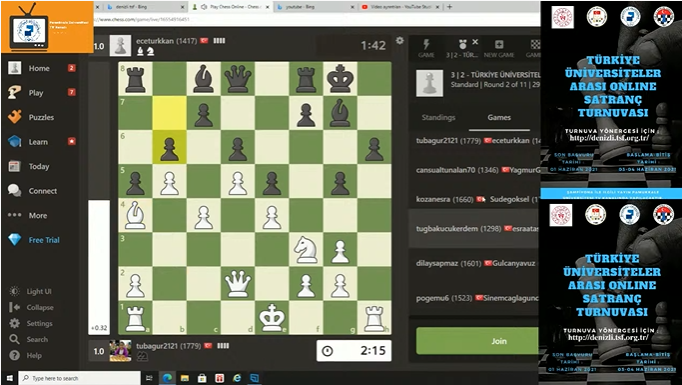Screen dimensions: 682x385
Task: Open Help question mark icon
Action: point(14,355)
